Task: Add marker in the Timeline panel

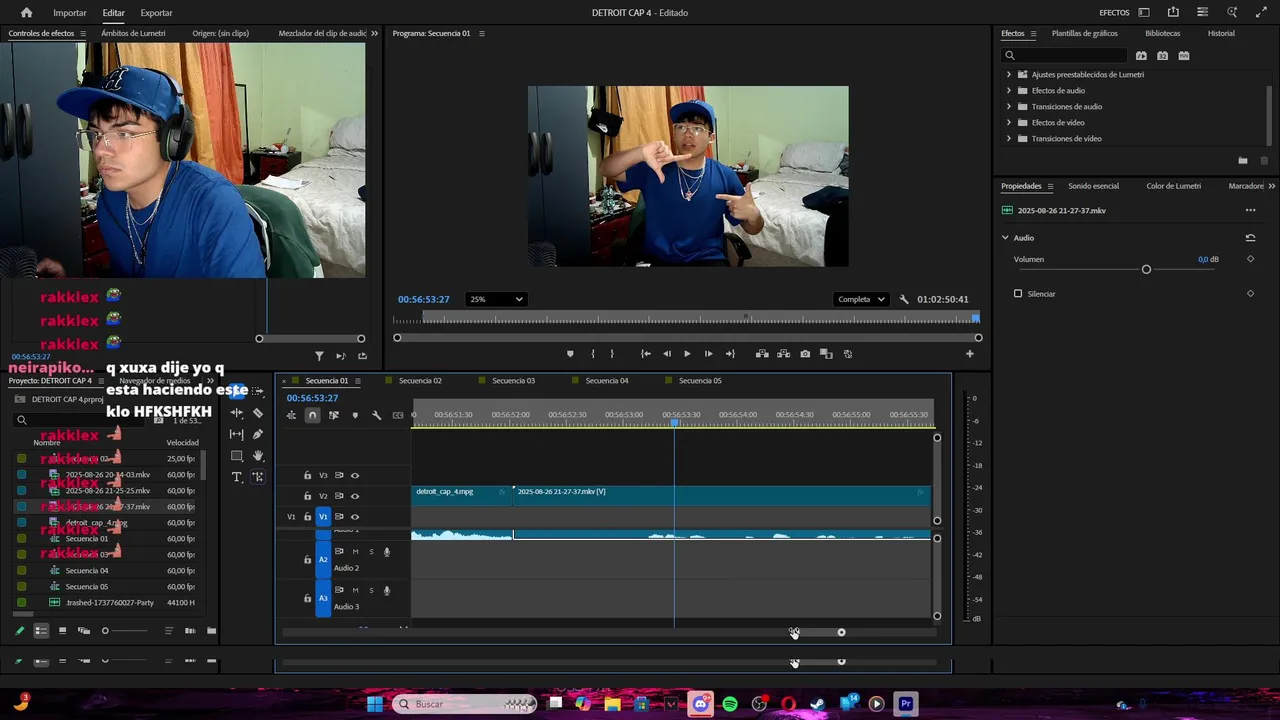Action: tap(355, 415)
